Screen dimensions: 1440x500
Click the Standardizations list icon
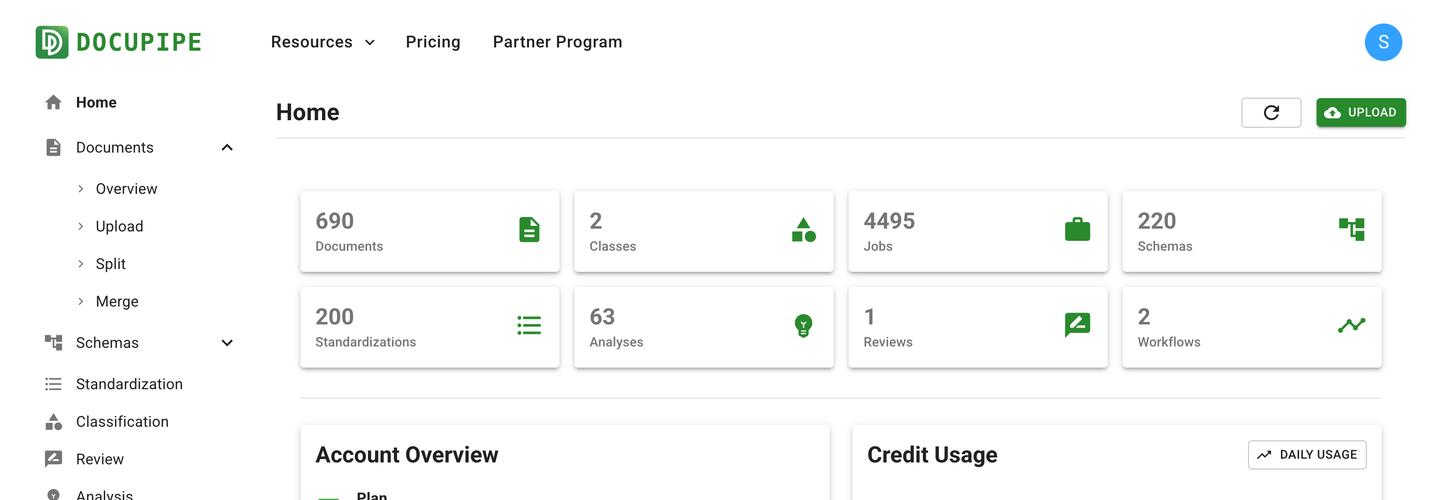[x=529, y=326]
